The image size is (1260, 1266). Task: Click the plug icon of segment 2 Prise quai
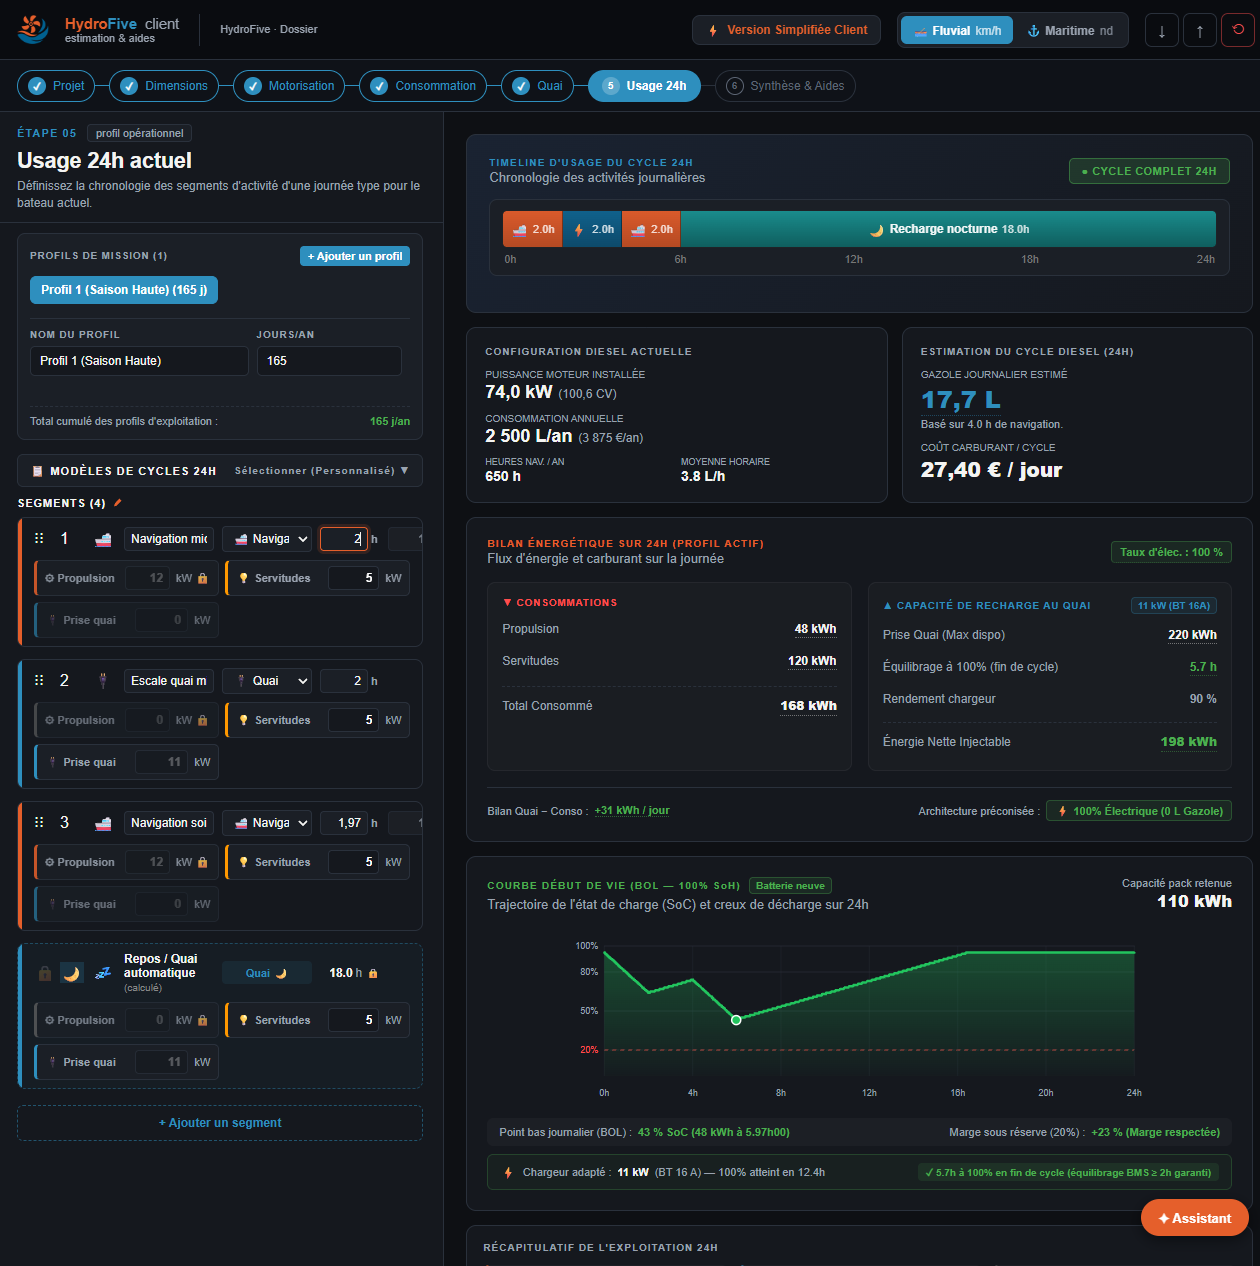pos(52,762)
